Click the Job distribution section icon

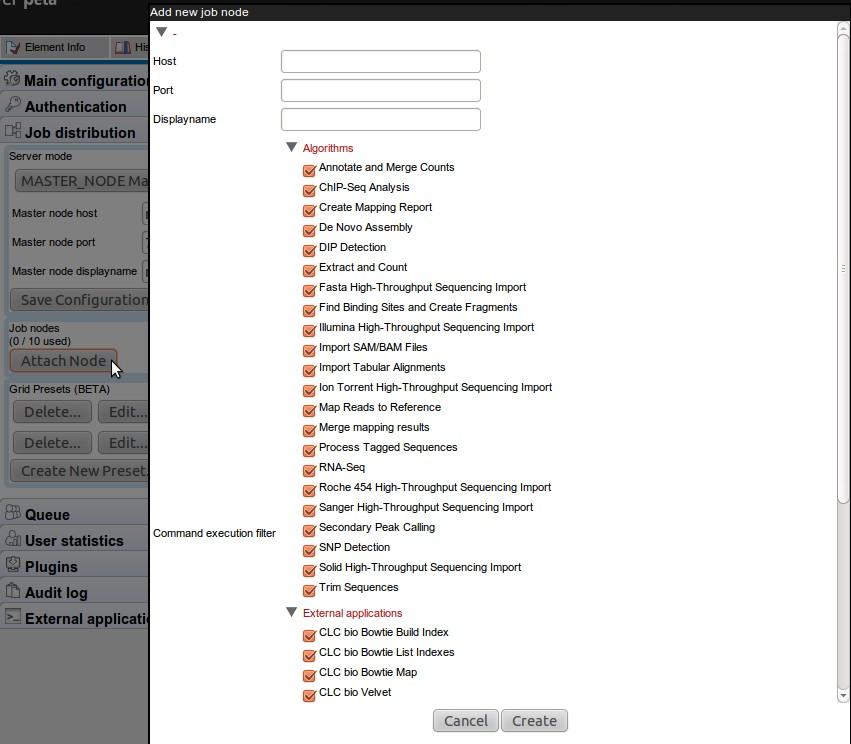(12, 131)
